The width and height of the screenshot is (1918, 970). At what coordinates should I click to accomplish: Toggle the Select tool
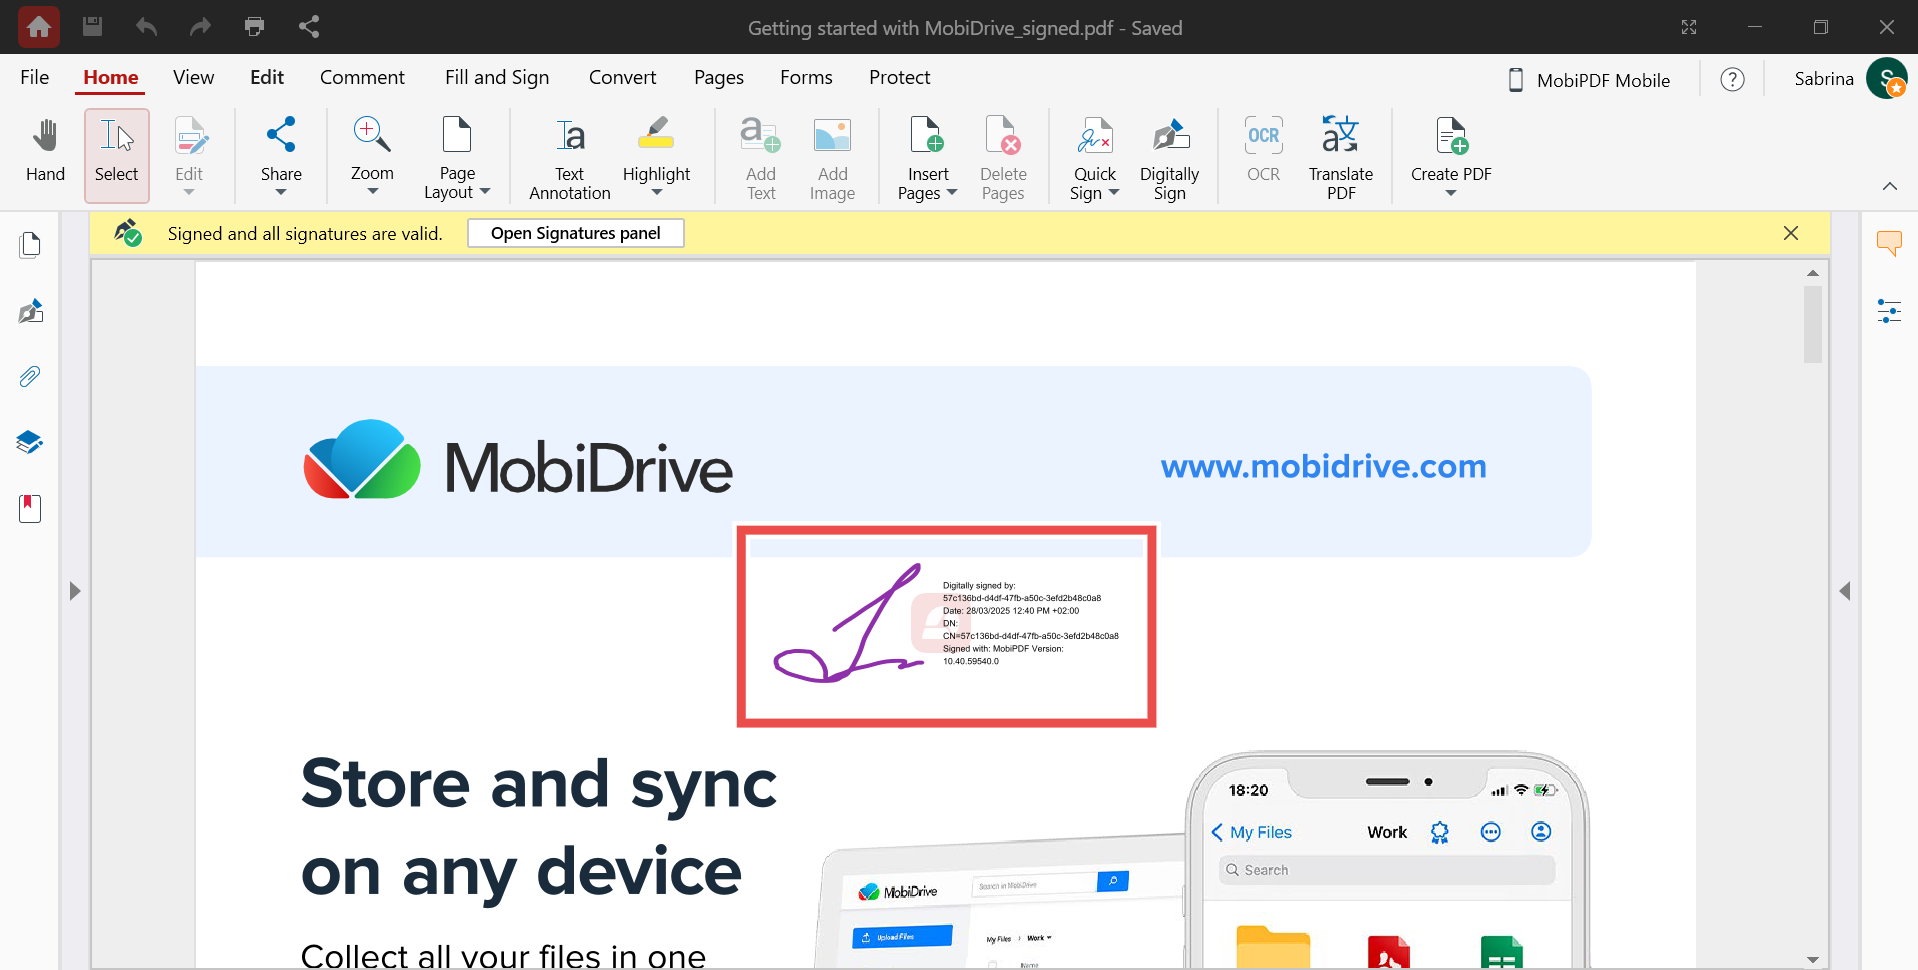coord(117,156)
